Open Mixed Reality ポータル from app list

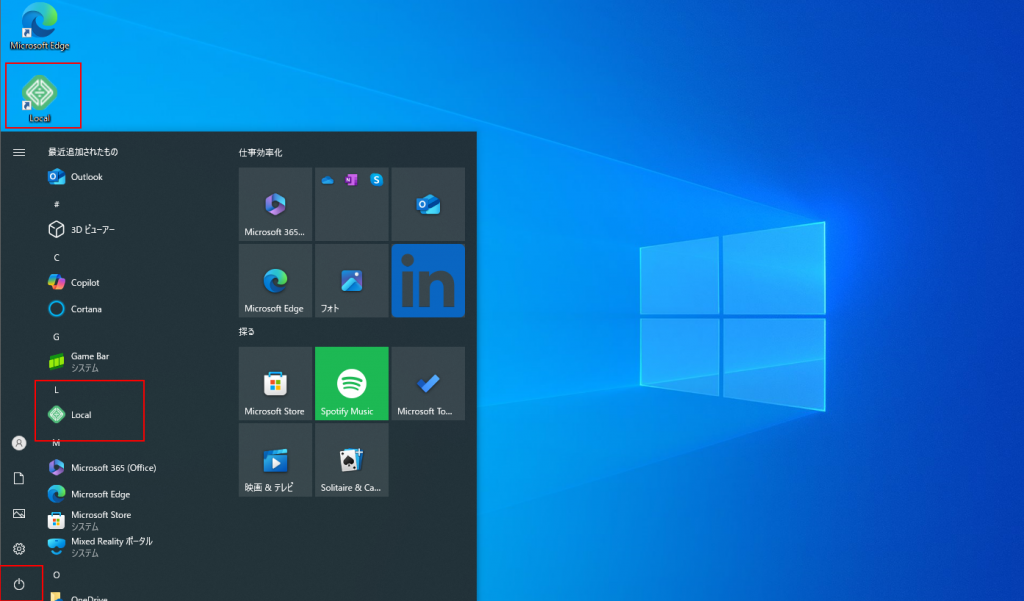tap(111, 546)
